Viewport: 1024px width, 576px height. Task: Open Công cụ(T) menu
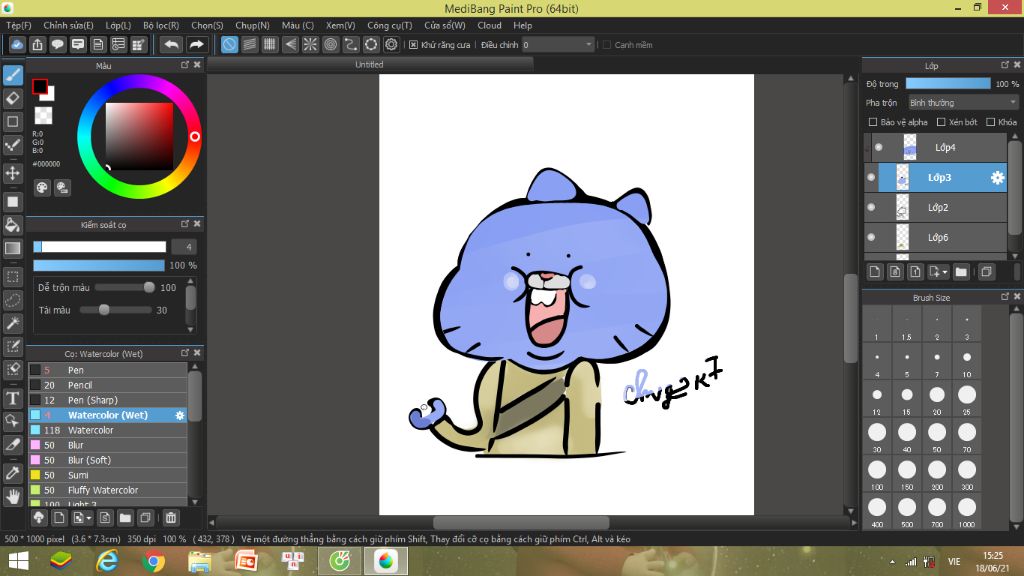pyautogui.click(x=390, y=25)
